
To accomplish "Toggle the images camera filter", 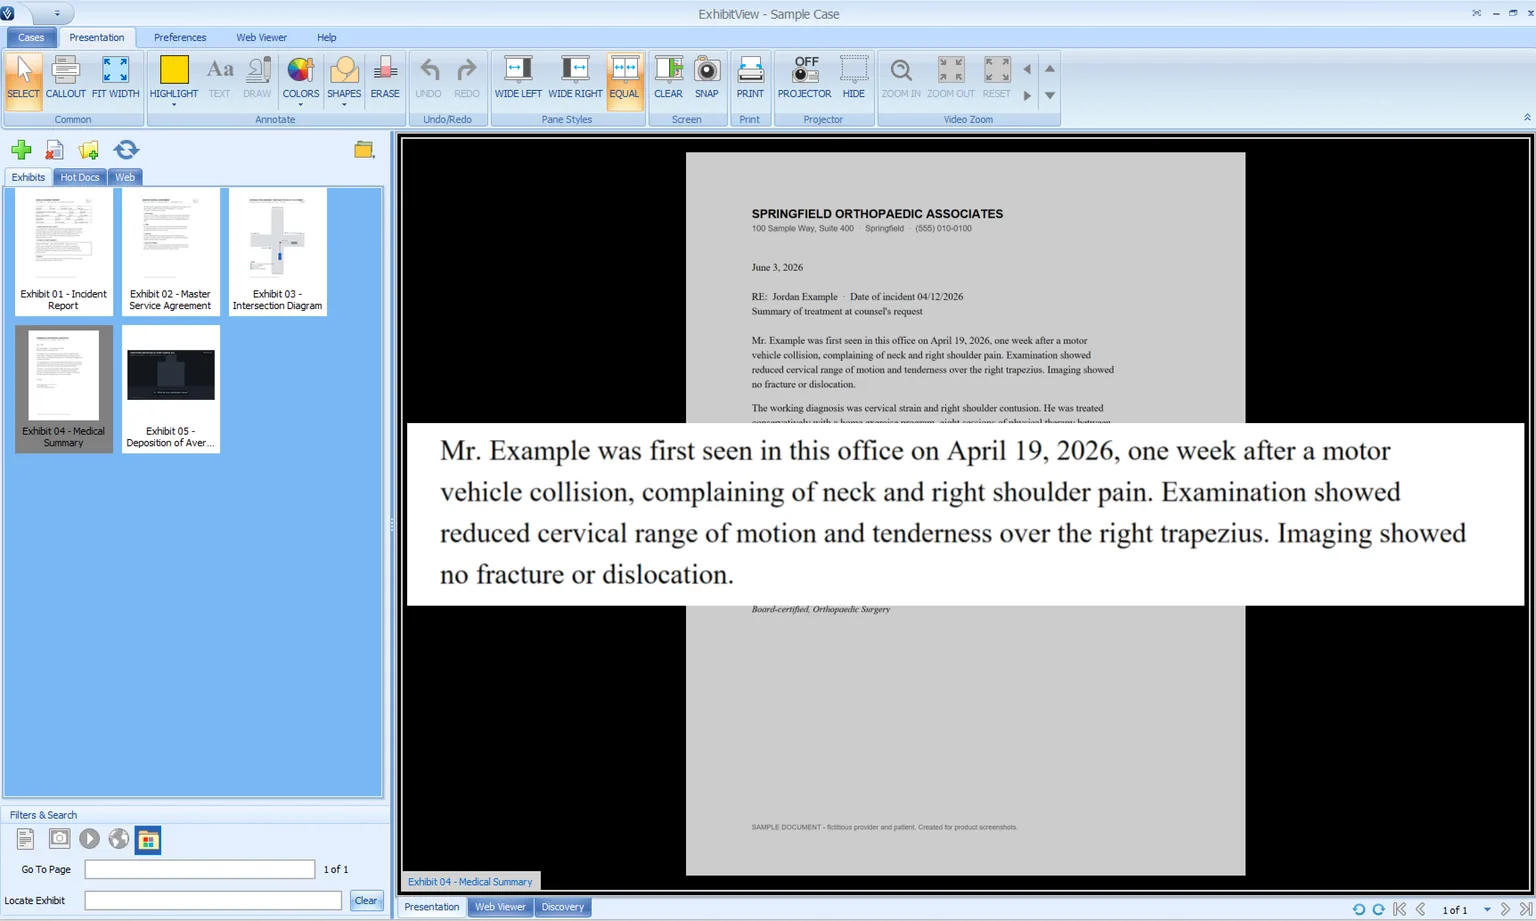I will (59, 839).
